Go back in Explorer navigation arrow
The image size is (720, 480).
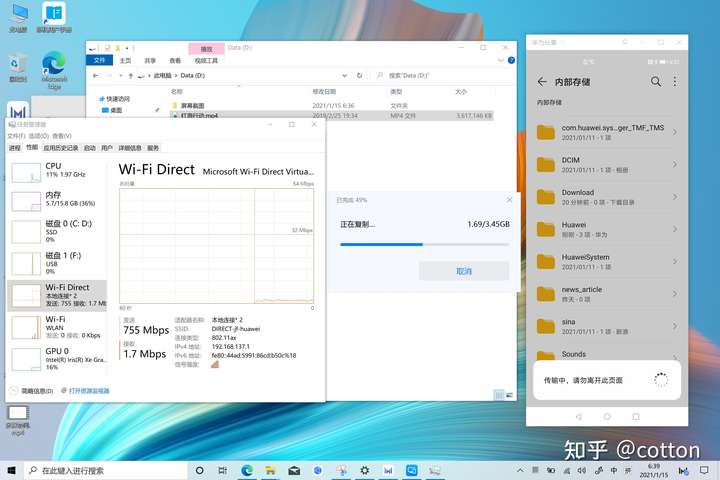[x=96, y=75]
